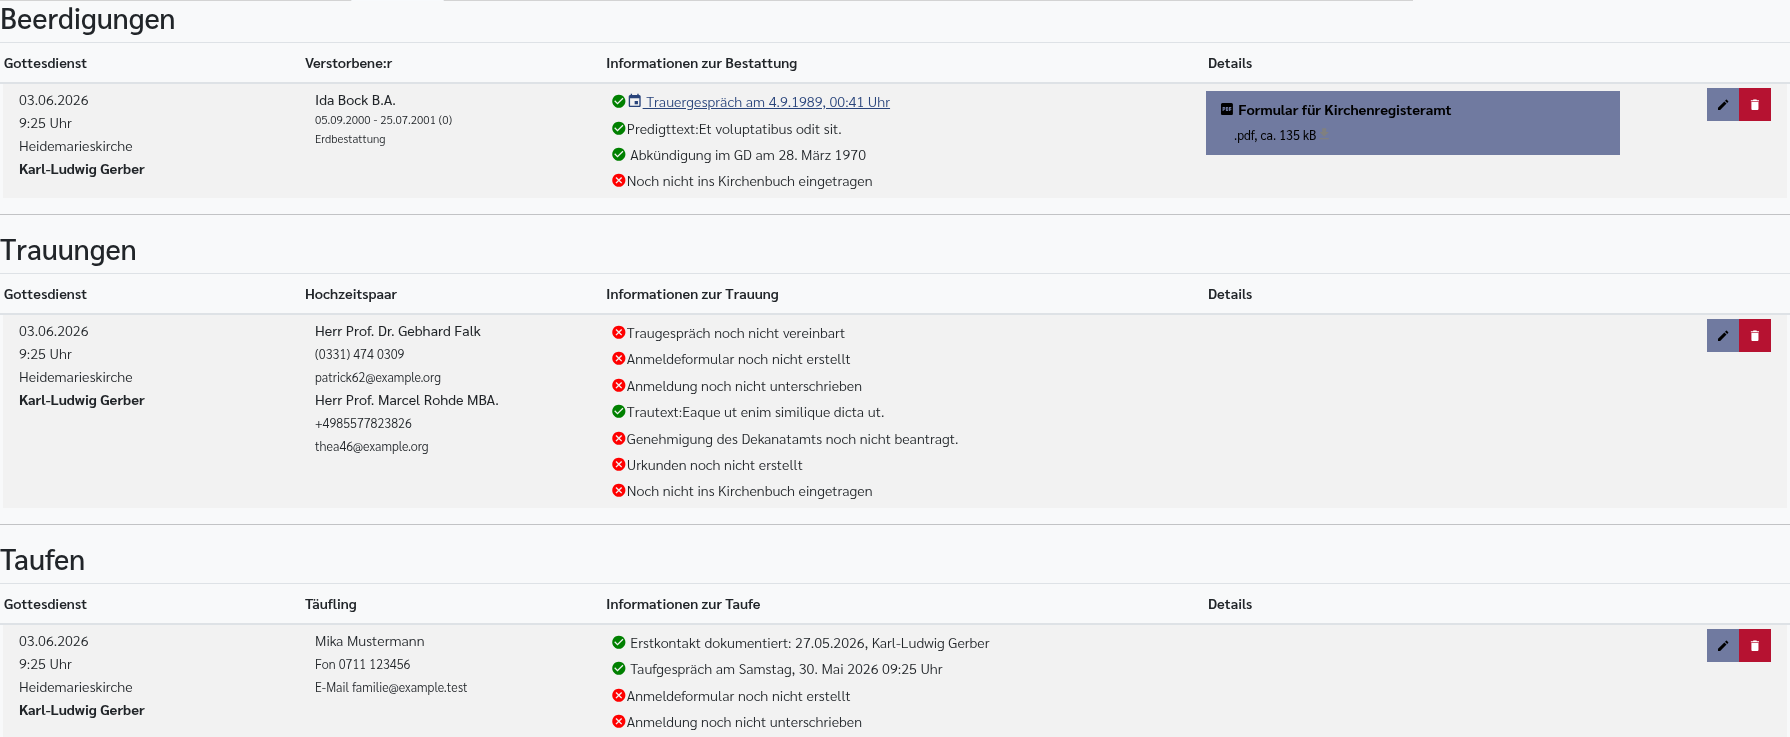Click green check next to Erstkontakt dokumentiert
This screenshot has width=1790, height=737.
coord(618,642)
